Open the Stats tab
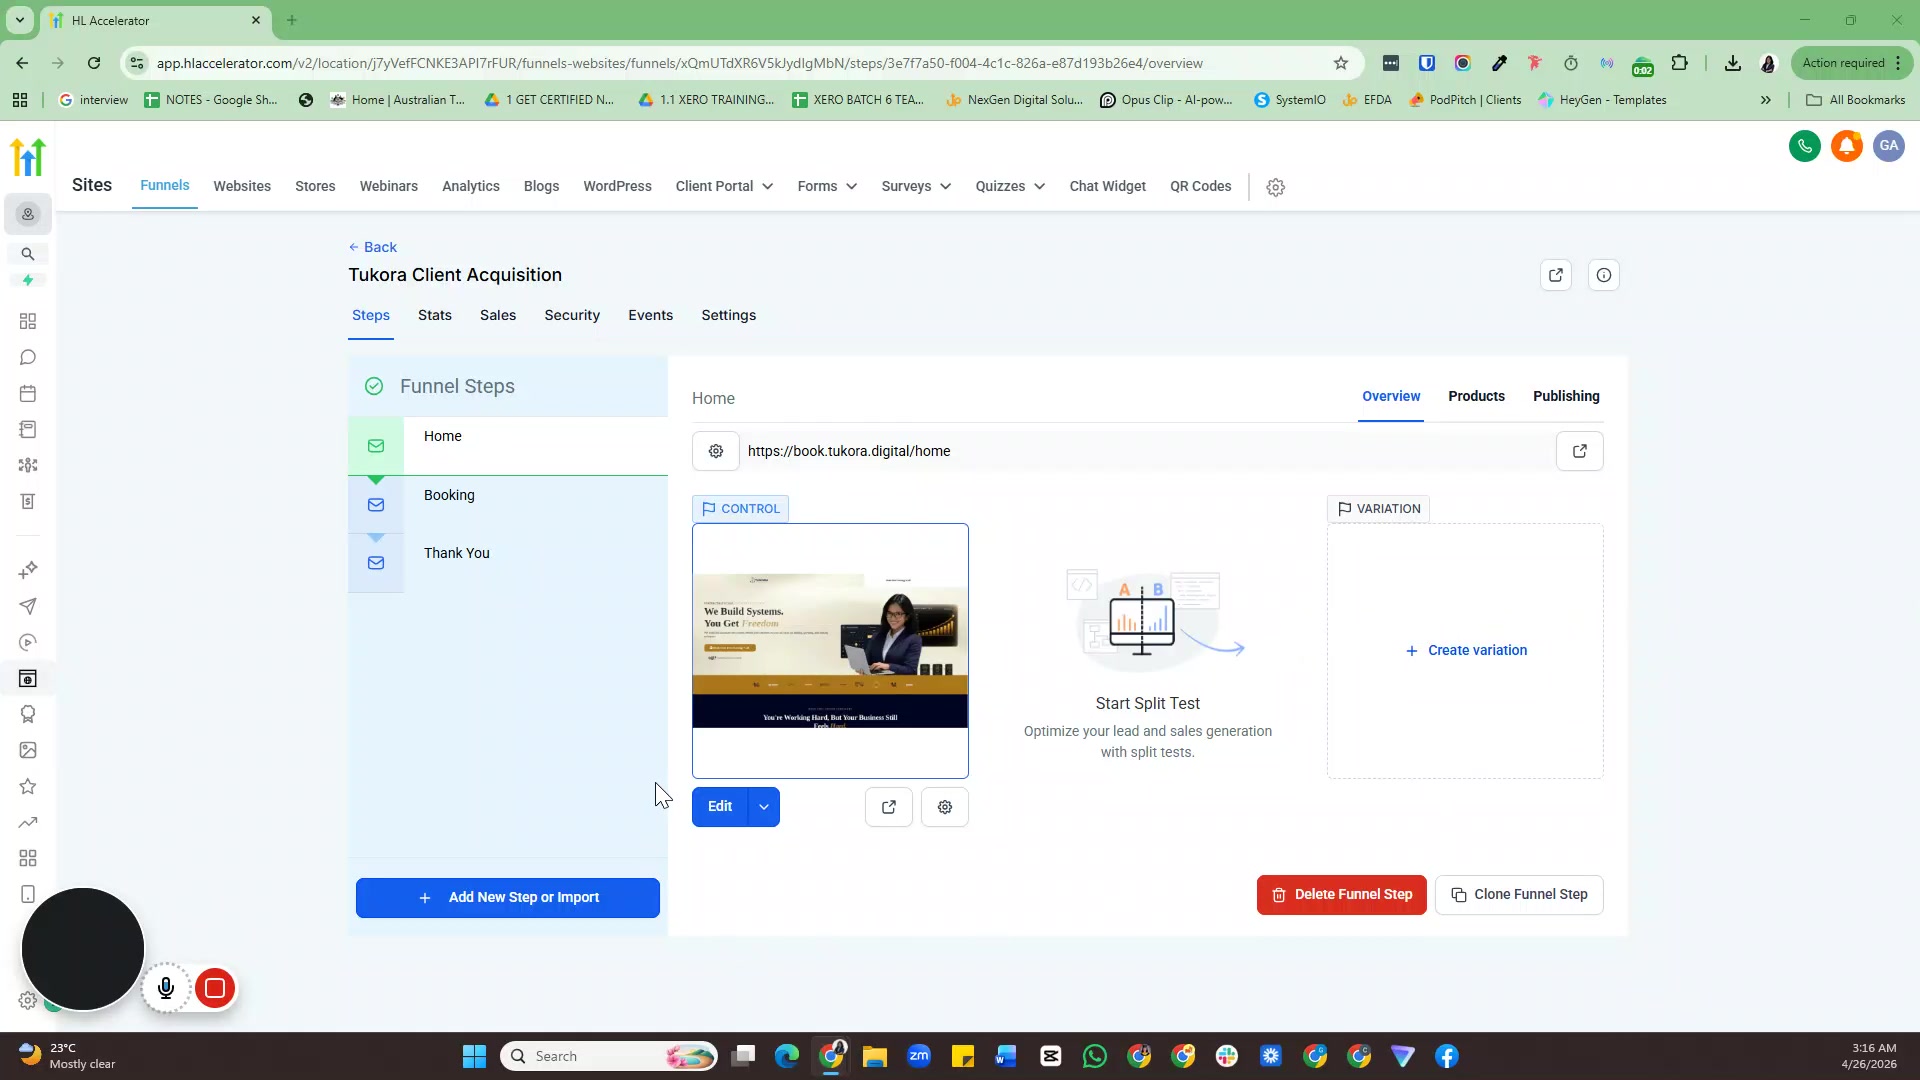 tap(434, 315)
